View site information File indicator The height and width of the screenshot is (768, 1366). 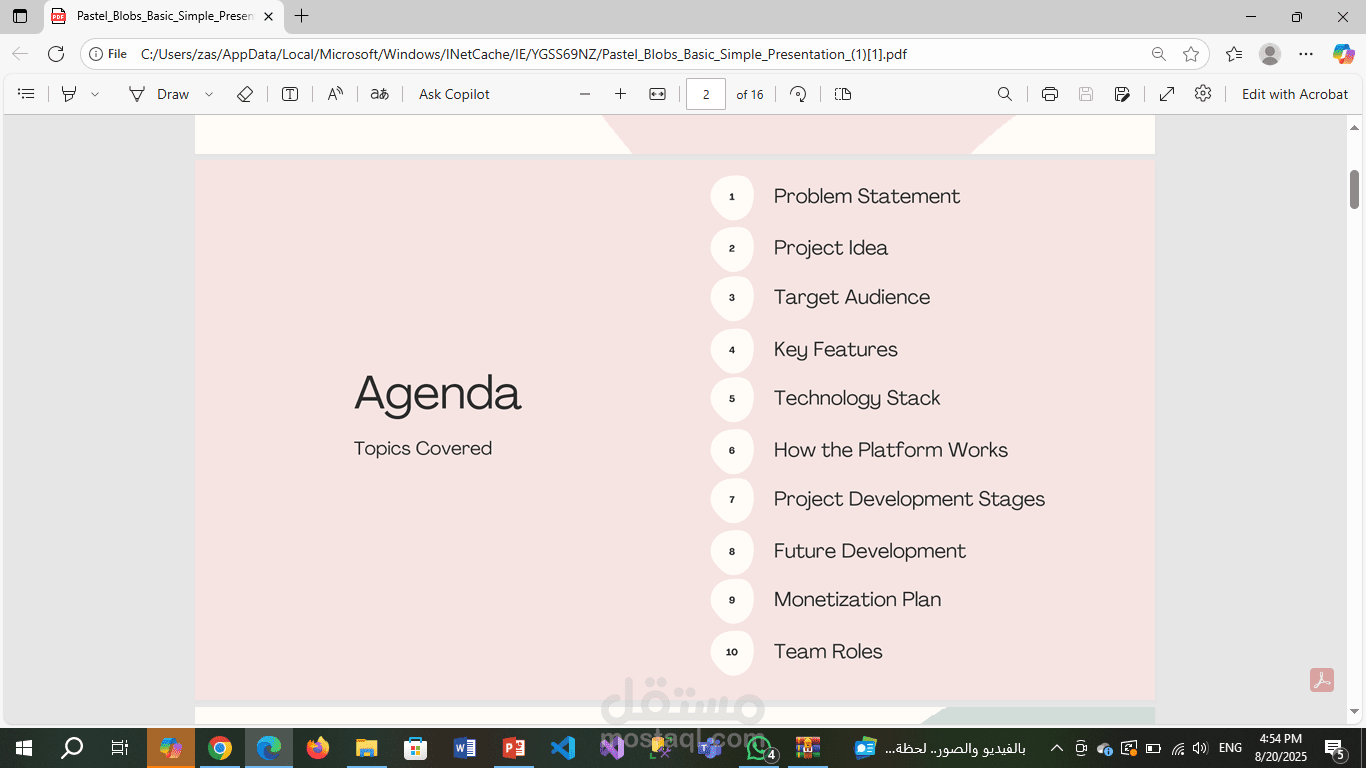pyautogui.click(x=108, y=54)
